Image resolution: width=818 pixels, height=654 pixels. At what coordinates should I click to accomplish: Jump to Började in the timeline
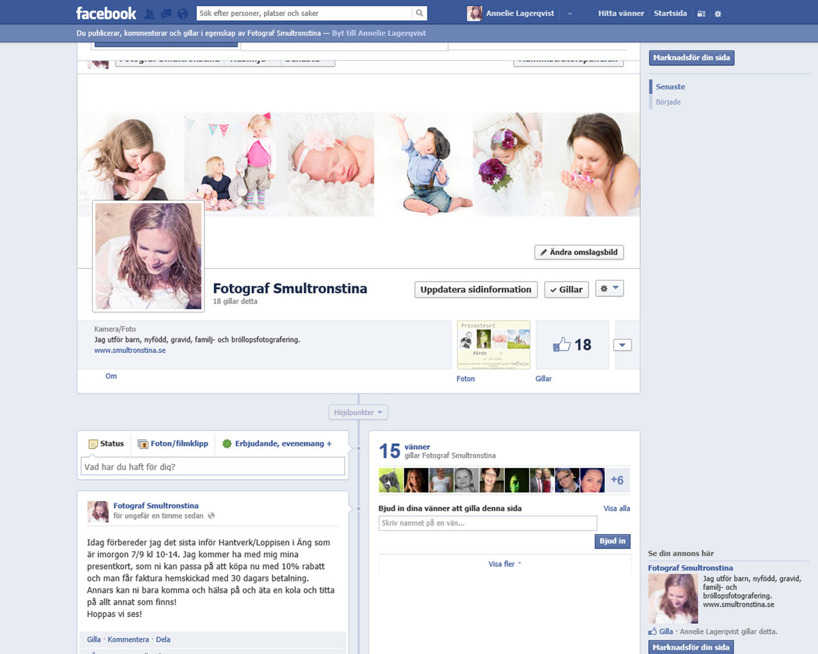pyautogui.click(x=668, y=102)
